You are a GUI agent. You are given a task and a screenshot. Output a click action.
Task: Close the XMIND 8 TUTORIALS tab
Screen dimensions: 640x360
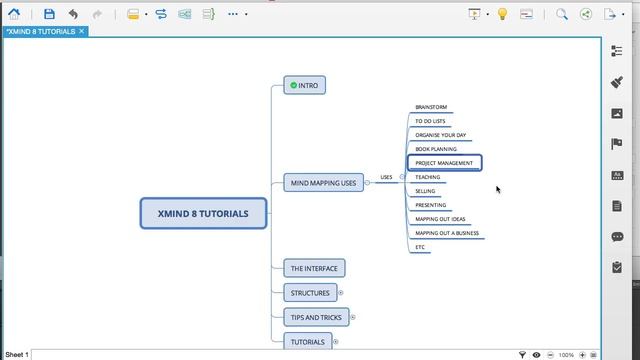82,31
